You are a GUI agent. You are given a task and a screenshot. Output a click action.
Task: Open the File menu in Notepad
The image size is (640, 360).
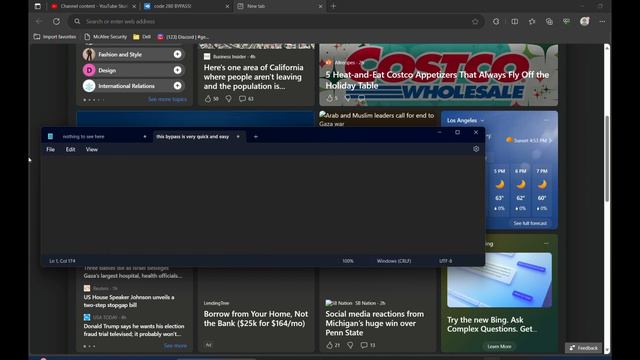[x=51, y=149]
